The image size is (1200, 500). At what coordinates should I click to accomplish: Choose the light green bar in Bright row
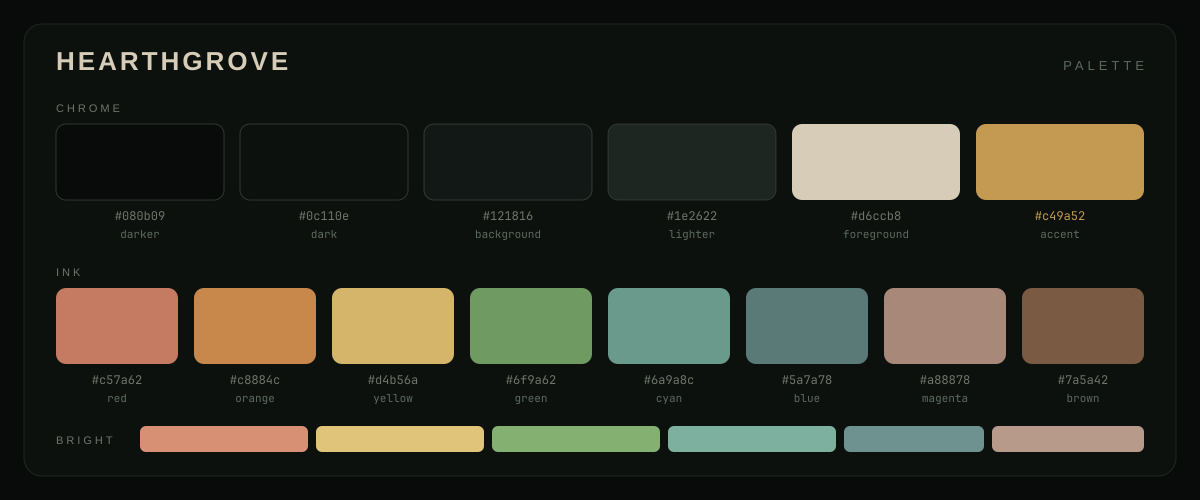[576, 439]
